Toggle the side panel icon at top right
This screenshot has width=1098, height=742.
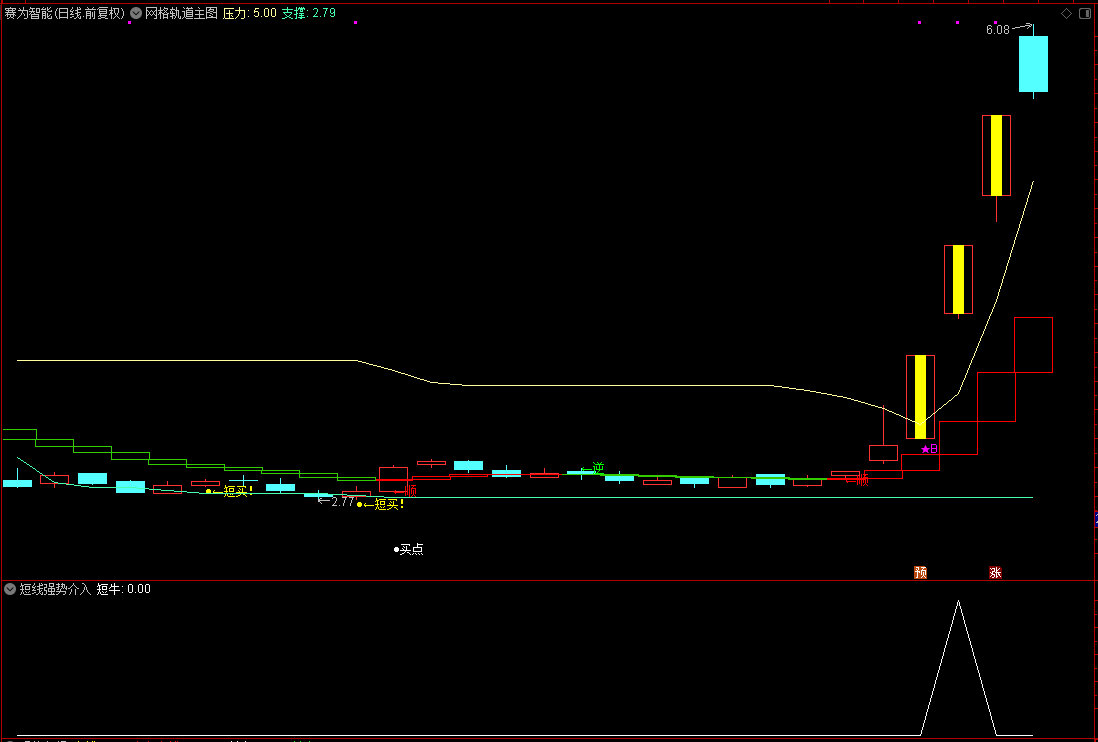tap(1085, 13)
